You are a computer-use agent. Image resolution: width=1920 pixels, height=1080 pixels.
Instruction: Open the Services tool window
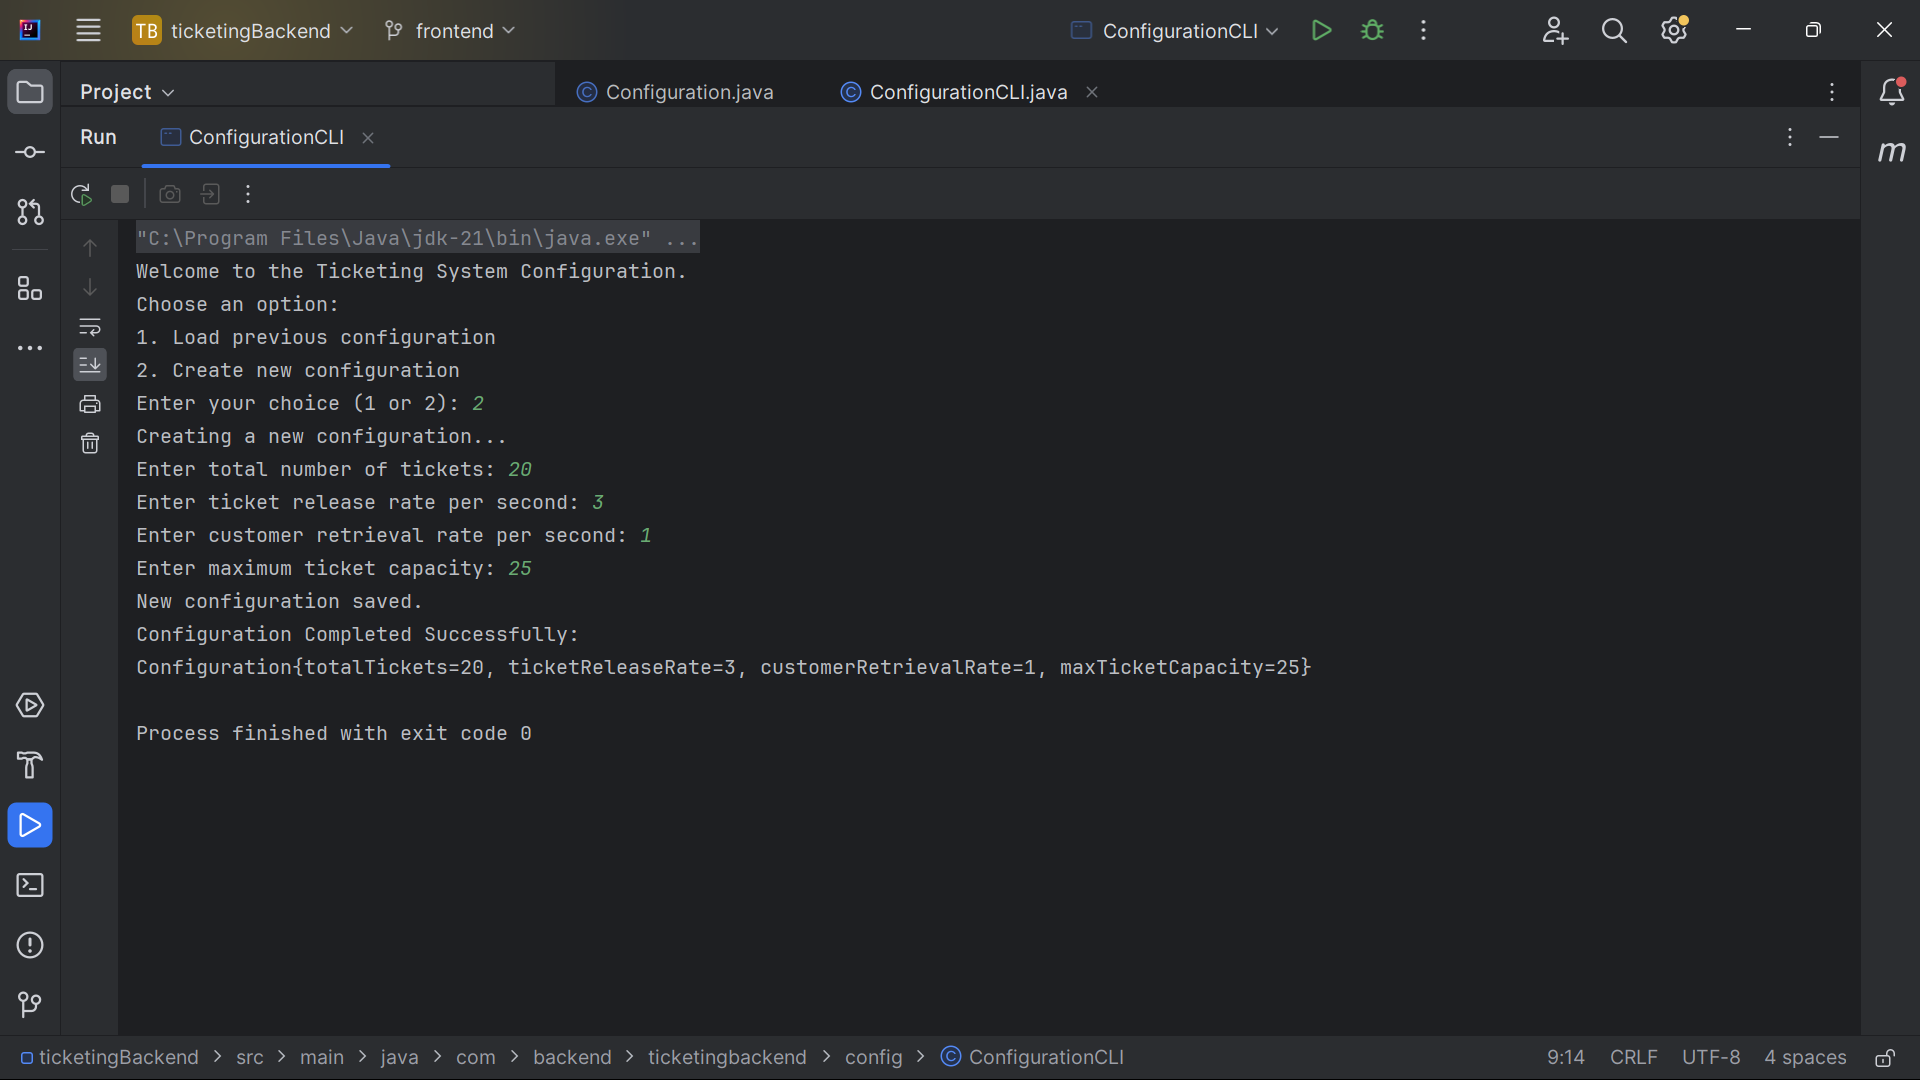tap(30, 705)
